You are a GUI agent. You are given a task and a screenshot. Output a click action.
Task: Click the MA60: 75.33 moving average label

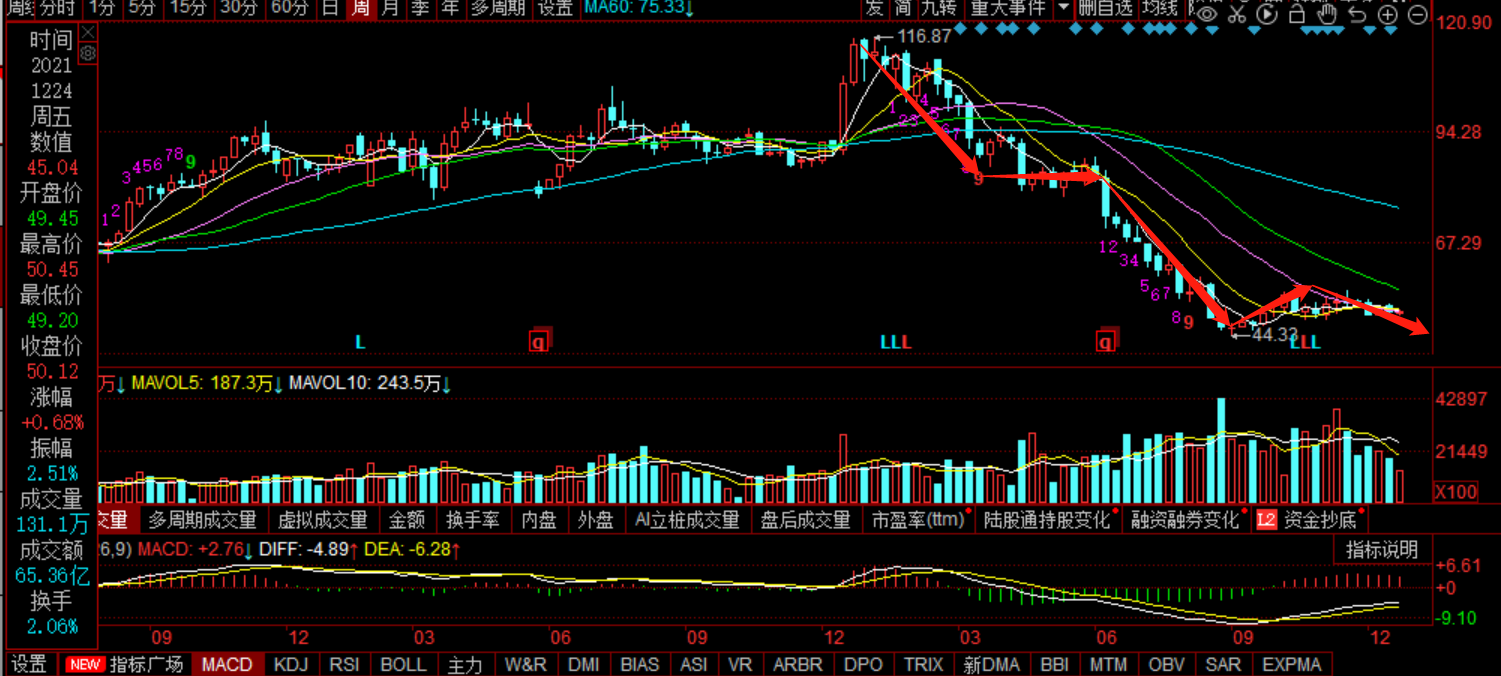(639, 8)
